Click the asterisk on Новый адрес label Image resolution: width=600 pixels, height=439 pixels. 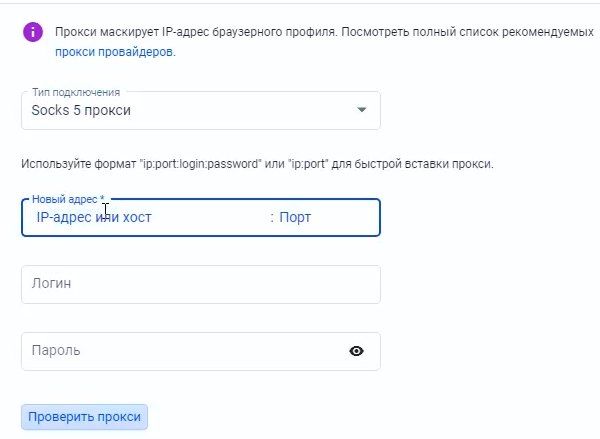102,198
